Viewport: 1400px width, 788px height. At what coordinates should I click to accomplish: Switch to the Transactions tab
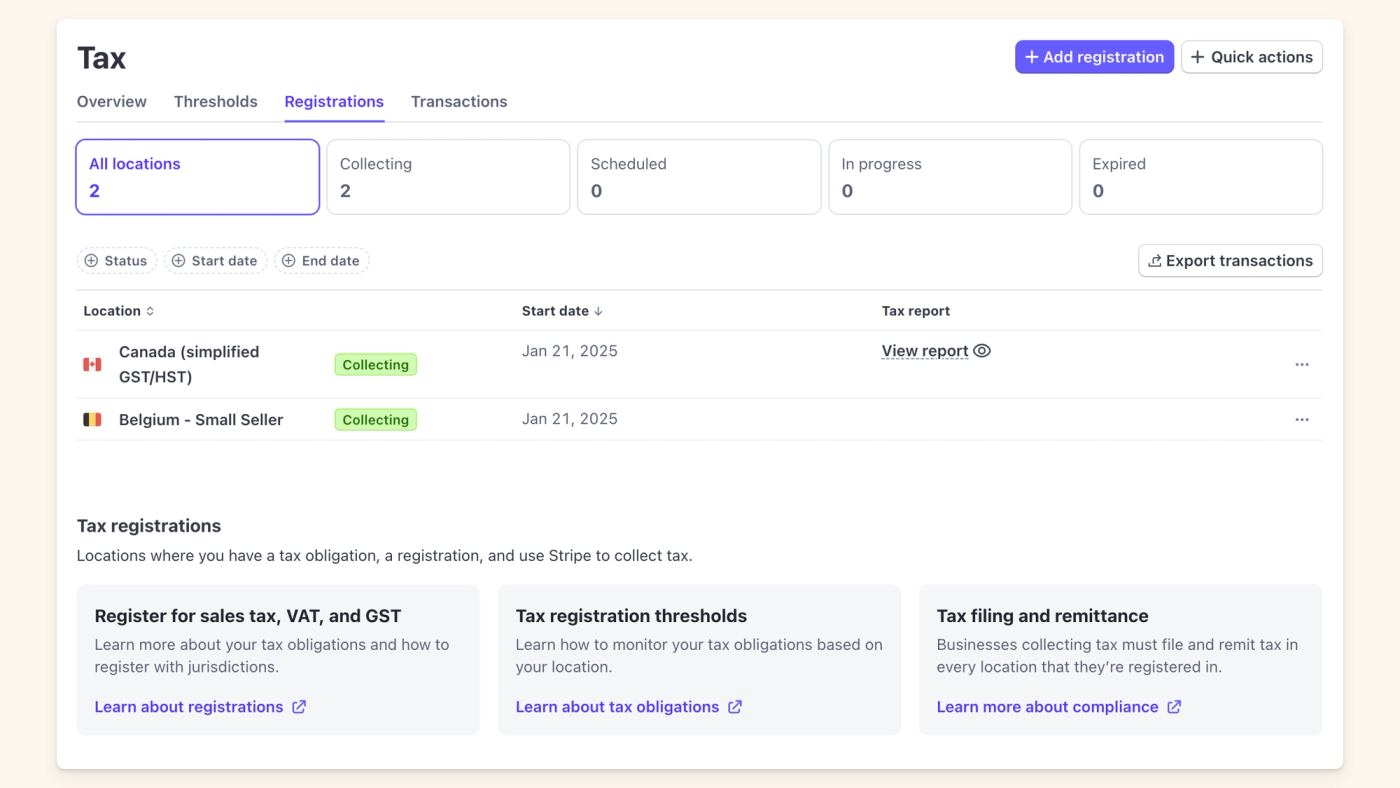click(459, 101)
